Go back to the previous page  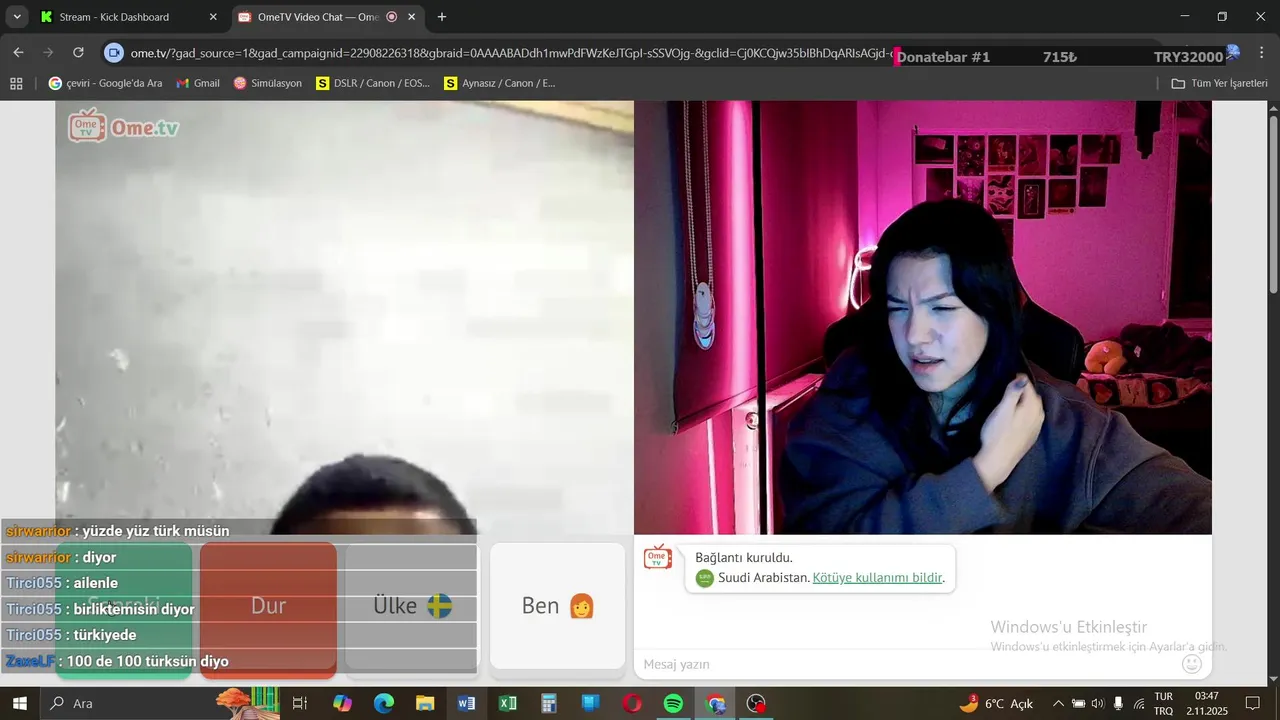[x=18, y=53]
